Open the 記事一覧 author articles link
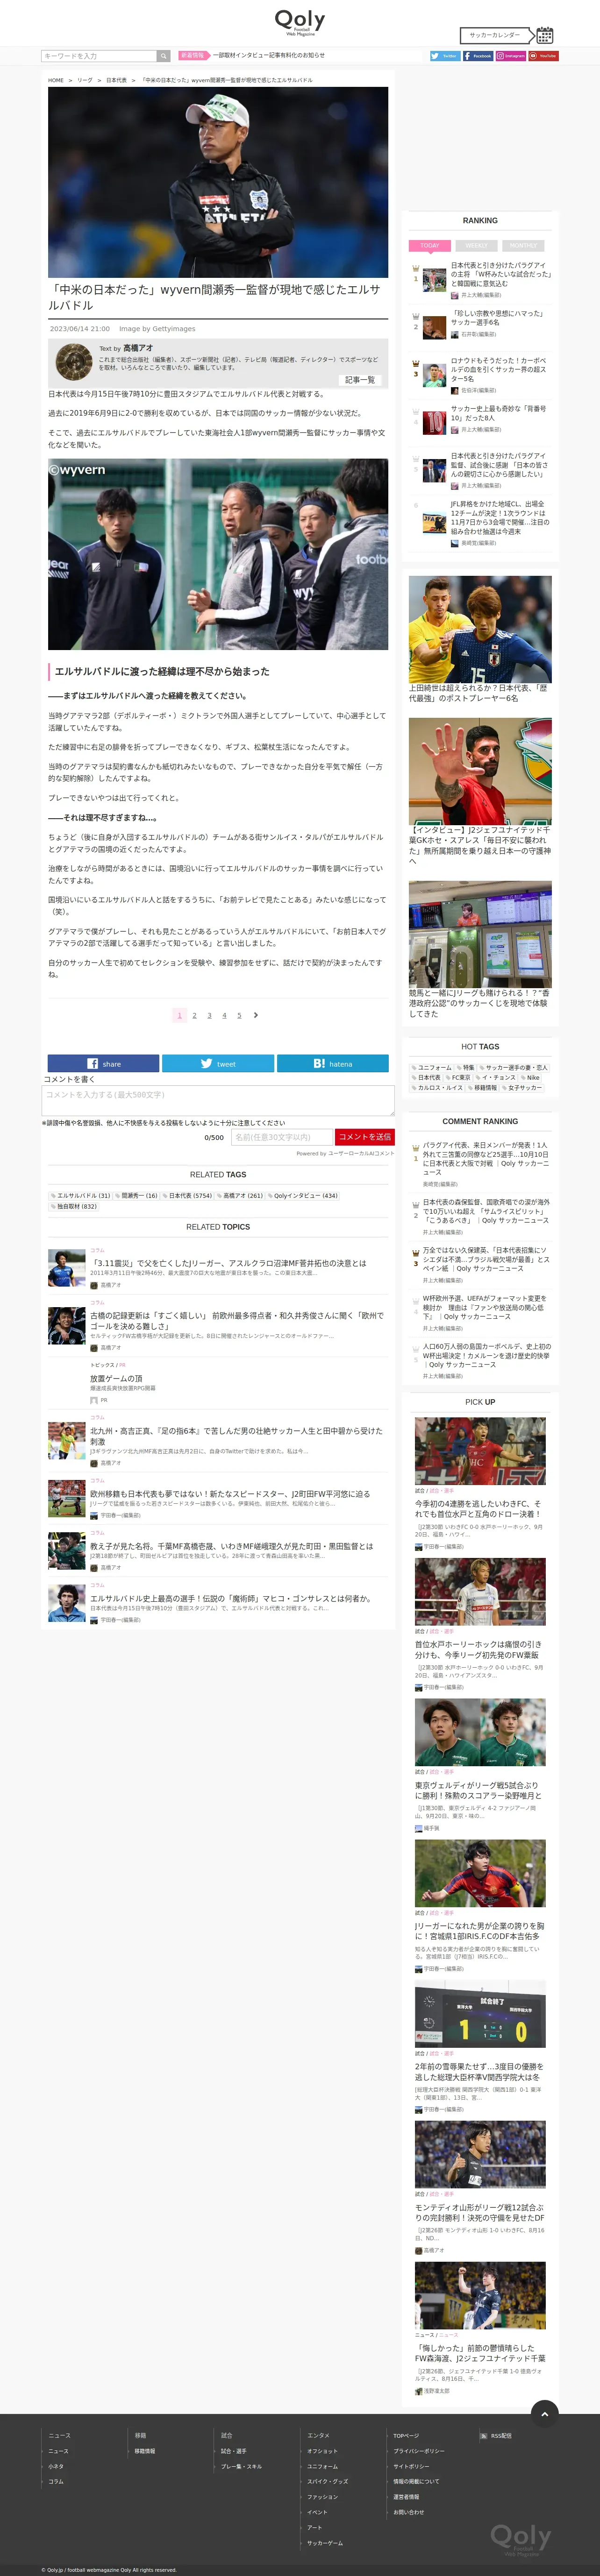The width and height of the screenshot is (600, 2576). tap(360, 380)
